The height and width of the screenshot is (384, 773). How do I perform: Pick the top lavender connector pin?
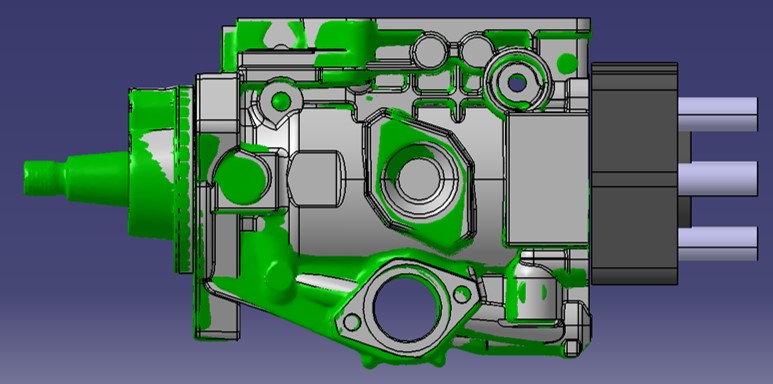718,114
